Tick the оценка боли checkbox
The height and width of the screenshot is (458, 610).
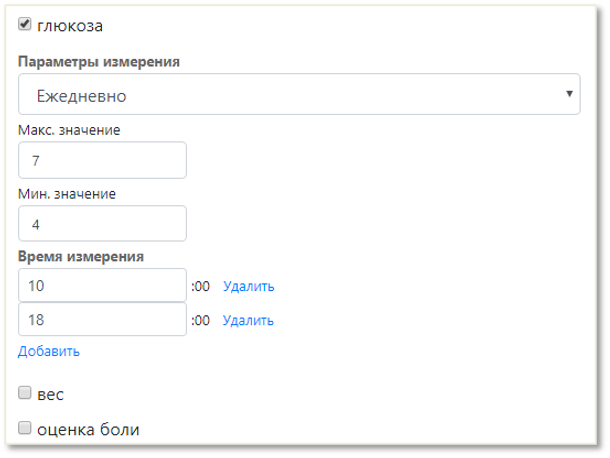[25, 429]
